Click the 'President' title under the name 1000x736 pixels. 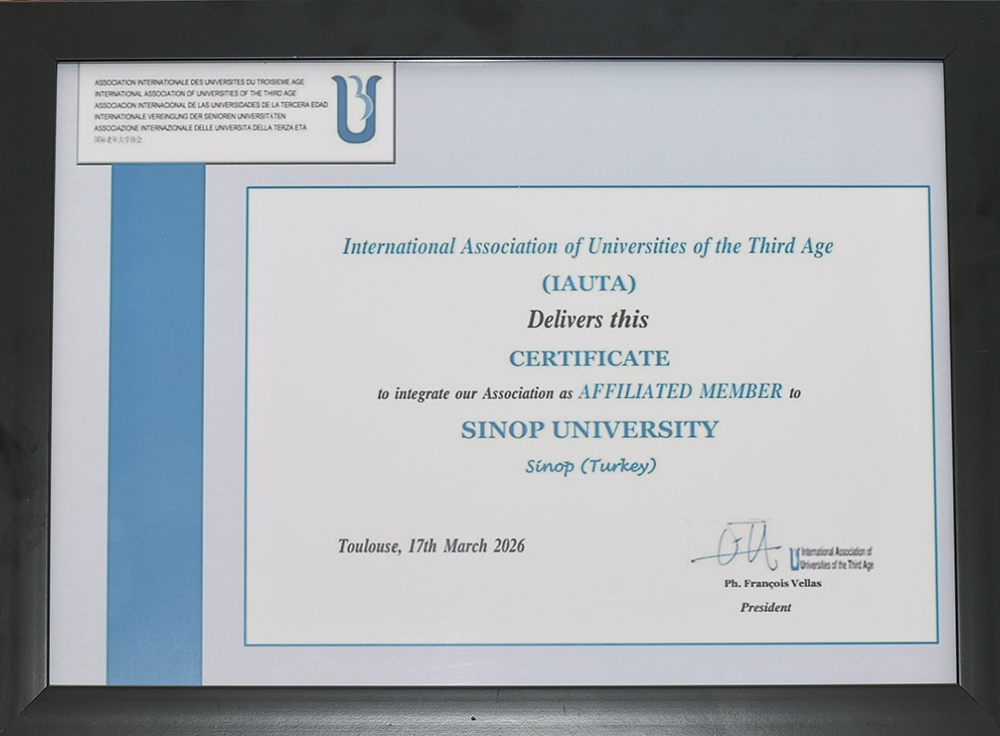765,607
